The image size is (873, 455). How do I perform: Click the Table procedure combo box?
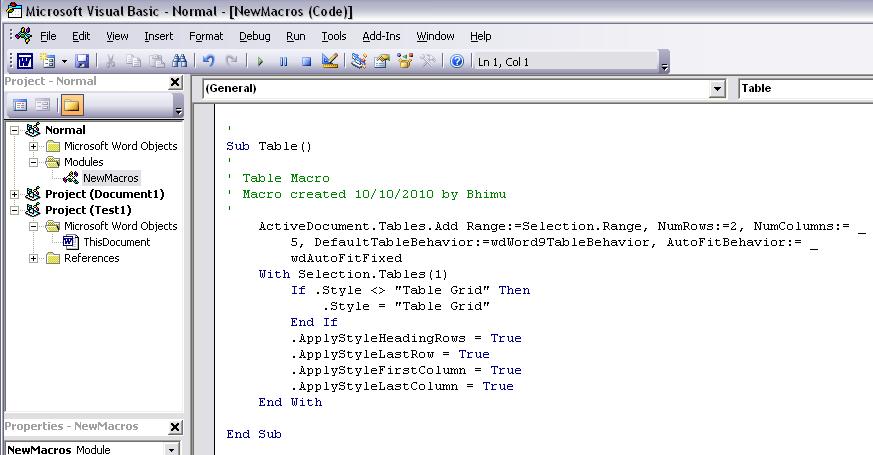[x=805, y=89]
